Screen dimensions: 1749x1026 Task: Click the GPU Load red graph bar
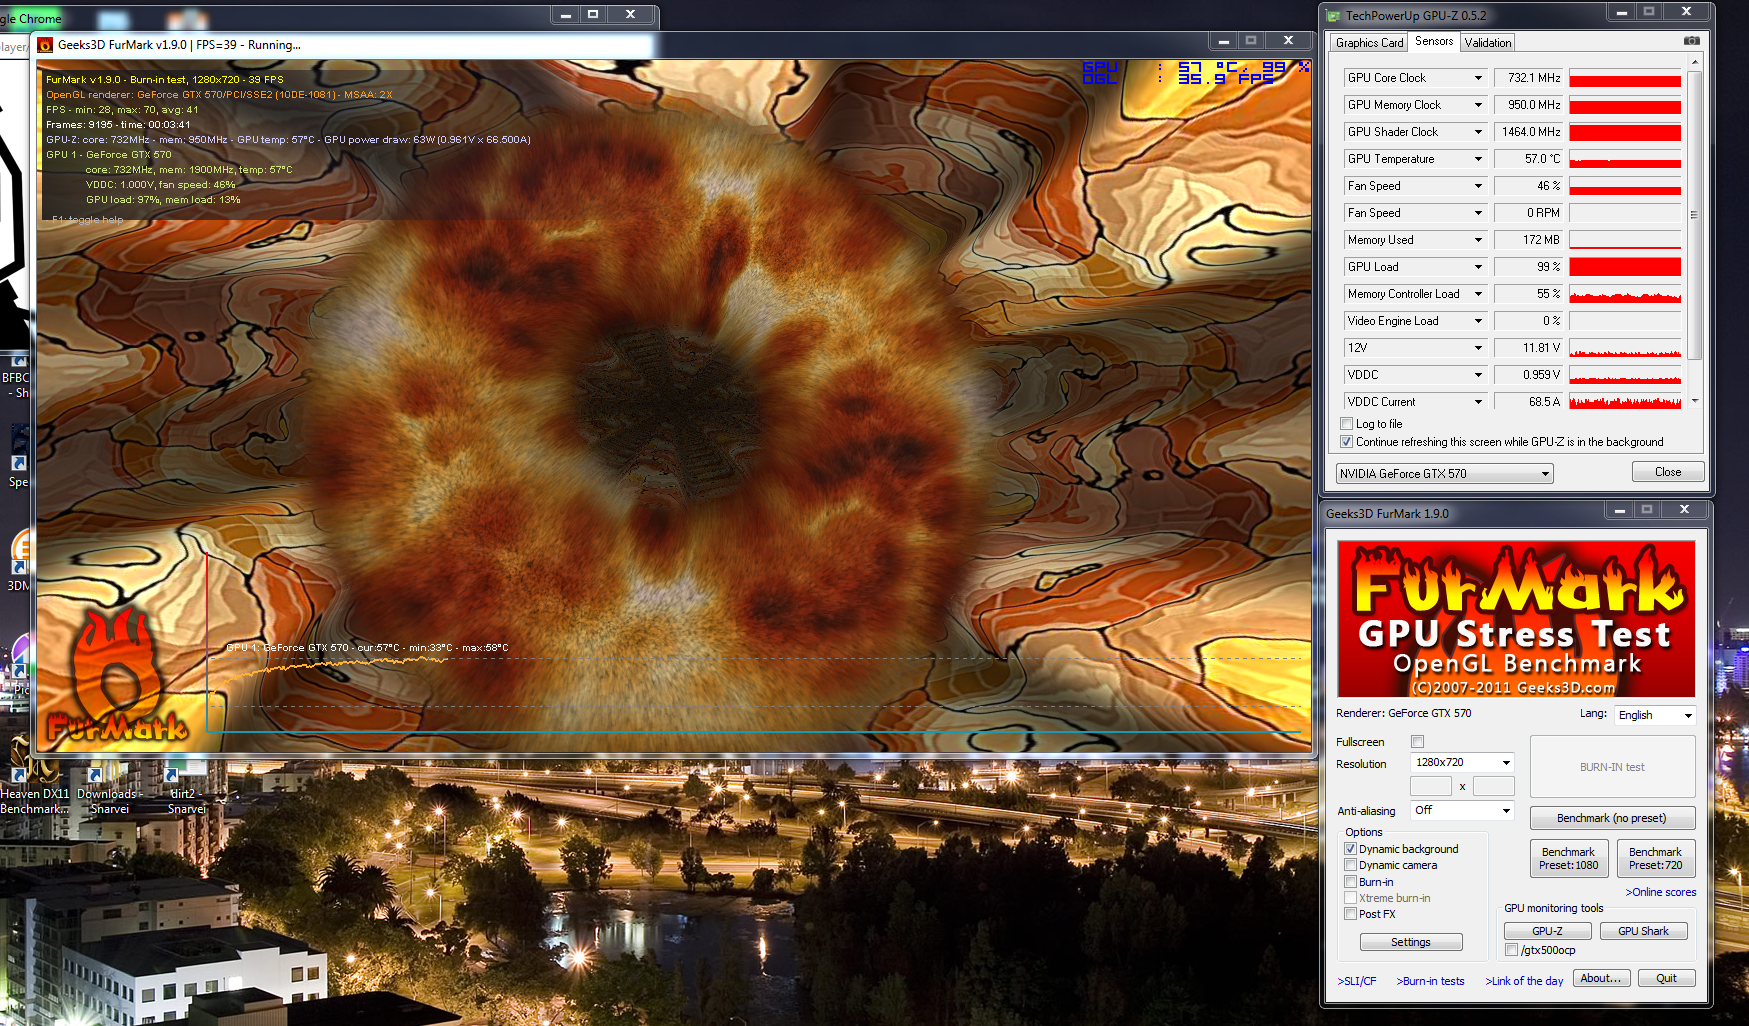1625,267
